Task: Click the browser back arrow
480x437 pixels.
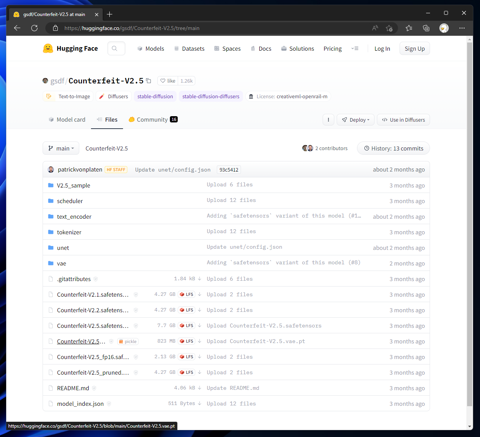Action: click(17, 28)
